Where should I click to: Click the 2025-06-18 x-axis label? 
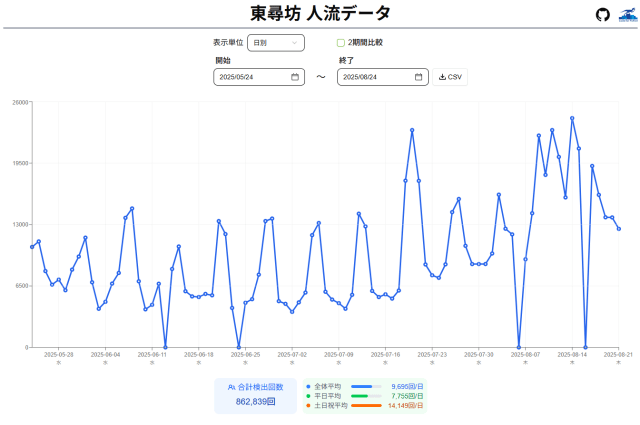(199, 355)
